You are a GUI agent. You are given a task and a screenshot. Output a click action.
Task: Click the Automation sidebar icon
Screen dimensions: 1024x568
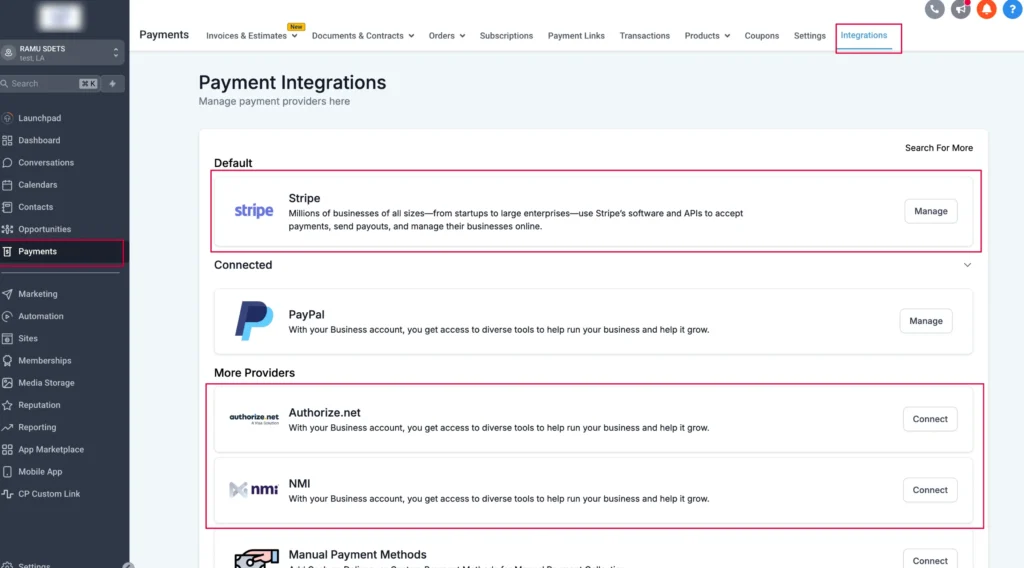pyautogui.click(x=7, y=316)
